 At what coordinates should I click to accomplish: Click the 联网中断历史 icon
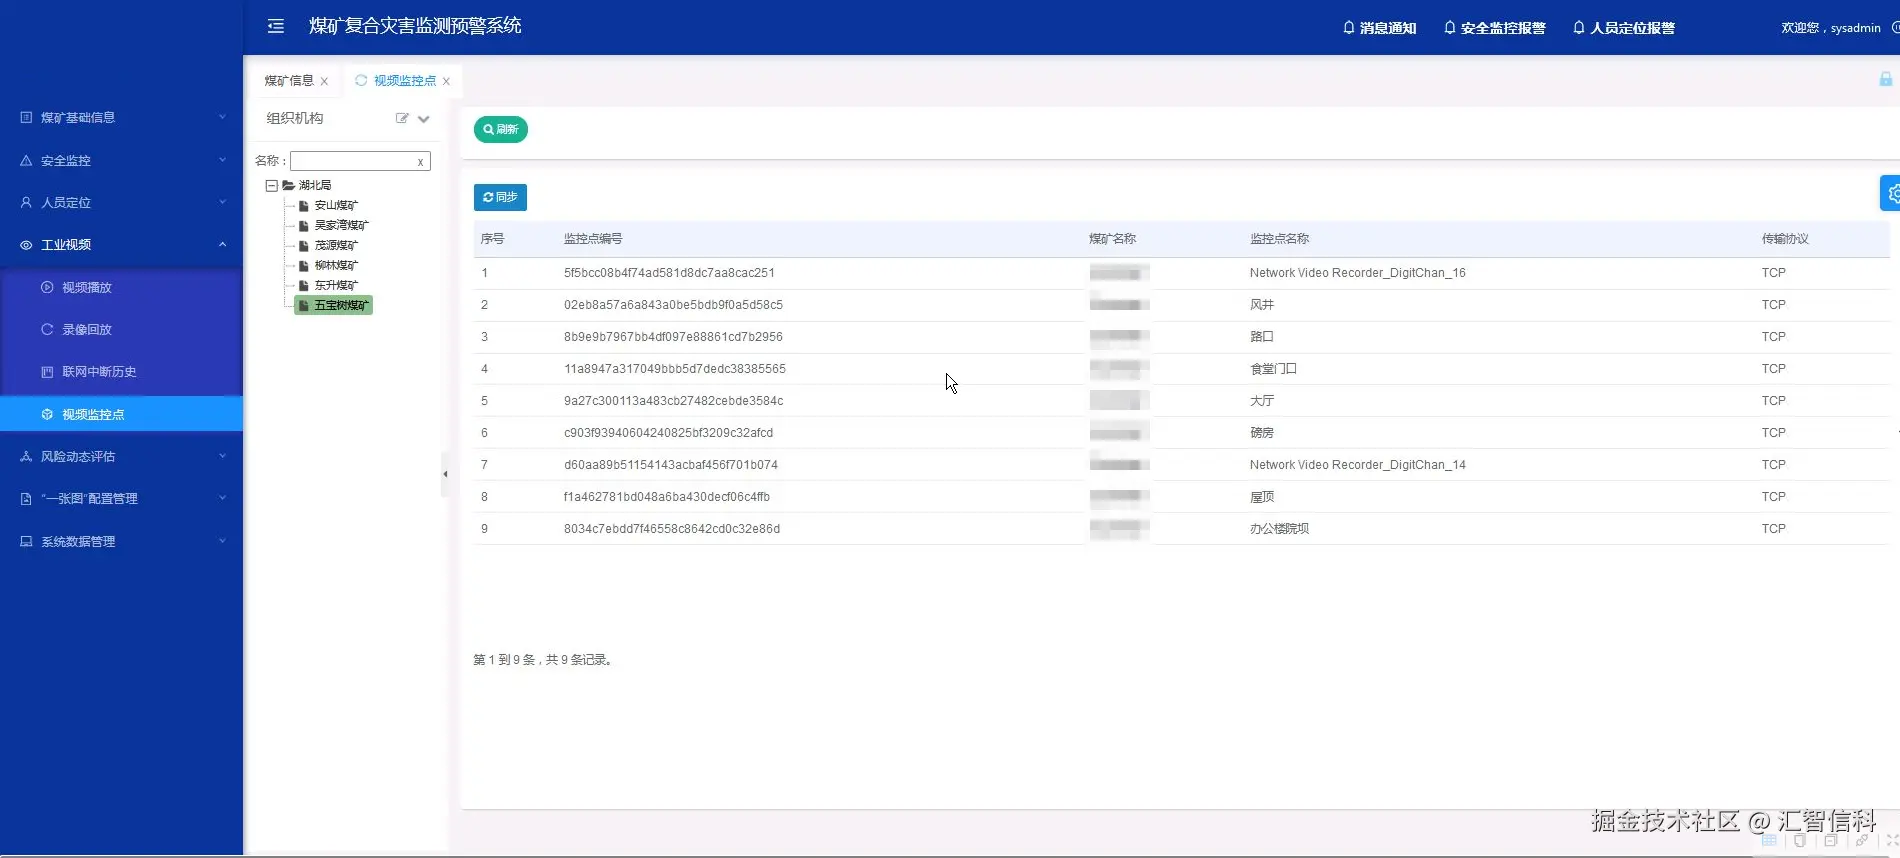point(47,372)
